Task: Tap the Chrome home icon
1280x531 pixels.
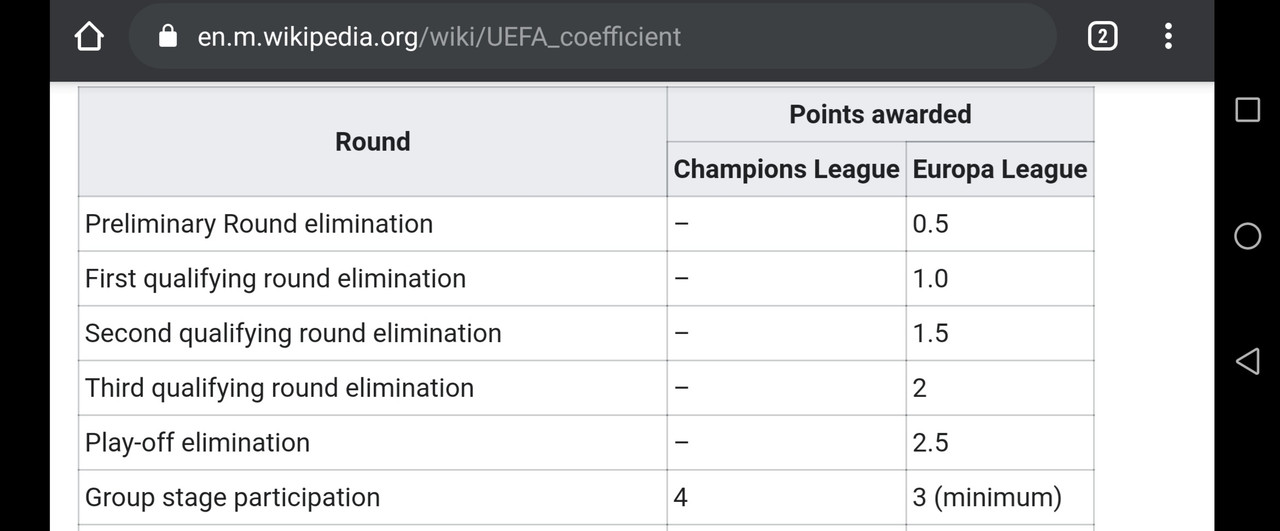Action: [89, 37]
